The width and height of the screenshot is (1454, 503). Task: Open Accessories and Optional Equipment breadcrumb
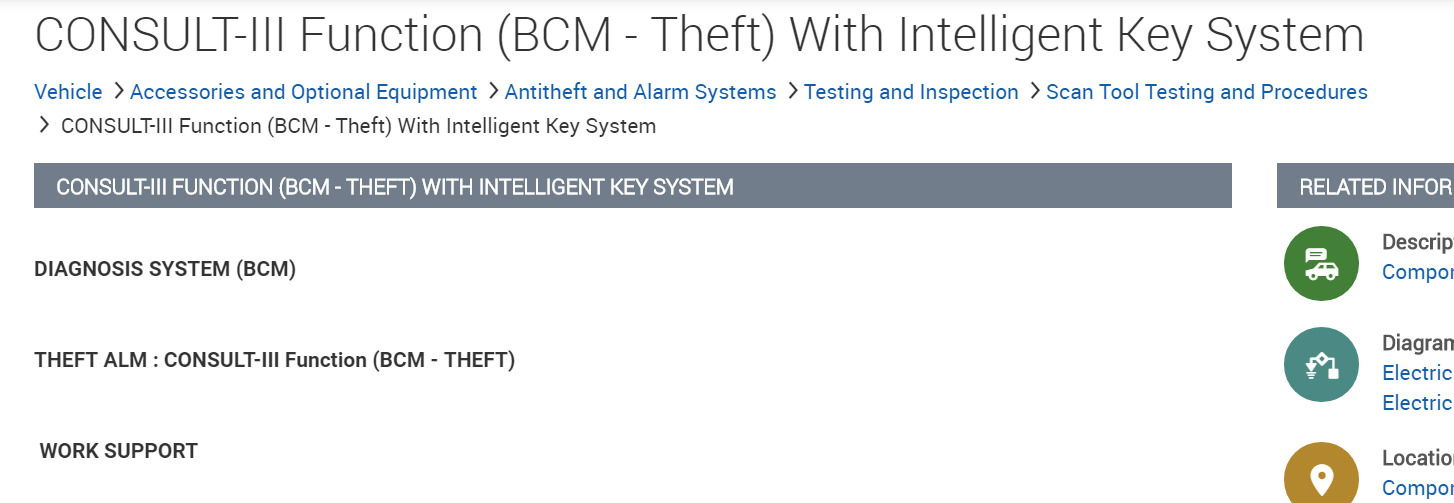point(304,92)
